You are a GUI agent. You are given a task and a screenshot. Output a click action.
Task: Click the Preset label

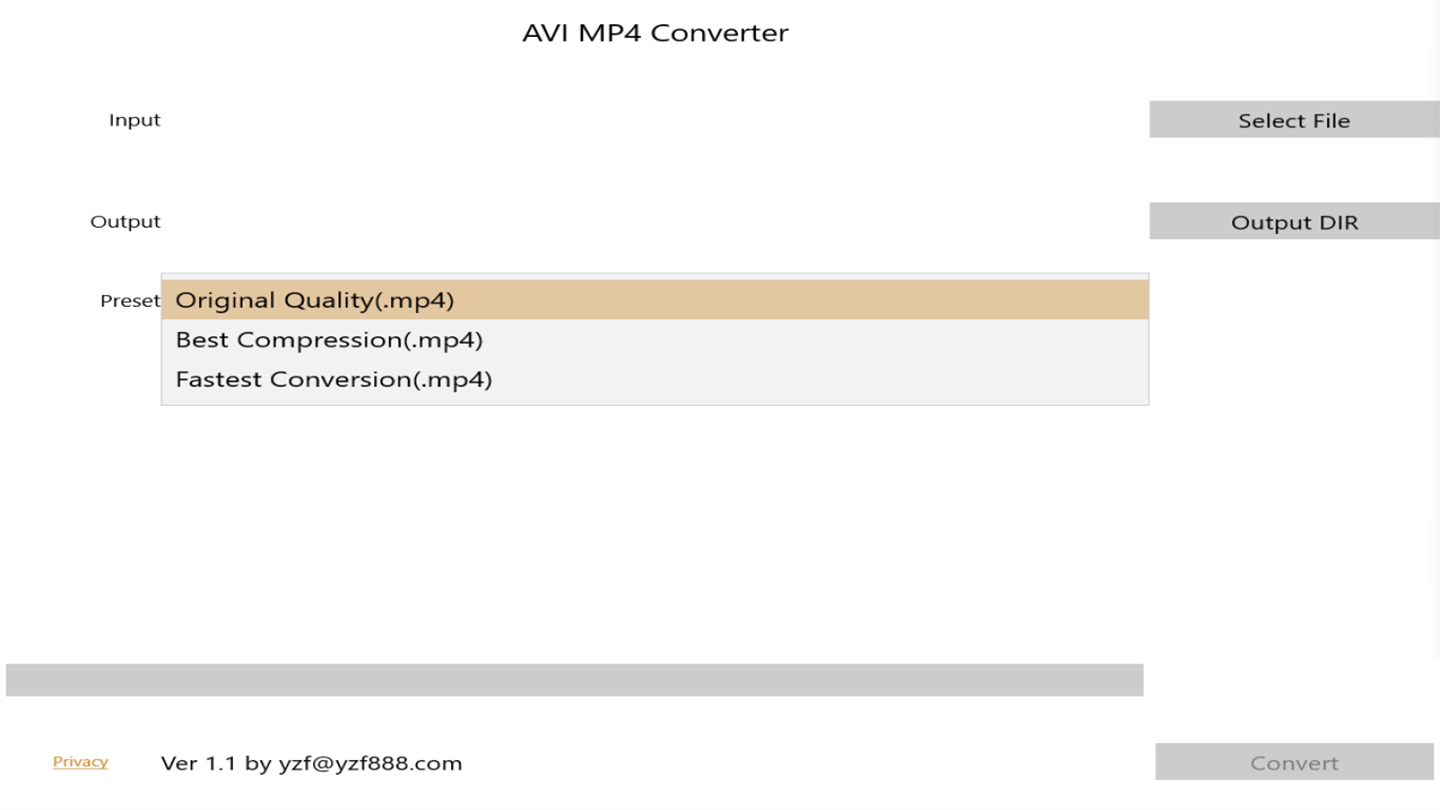point(129,301)
